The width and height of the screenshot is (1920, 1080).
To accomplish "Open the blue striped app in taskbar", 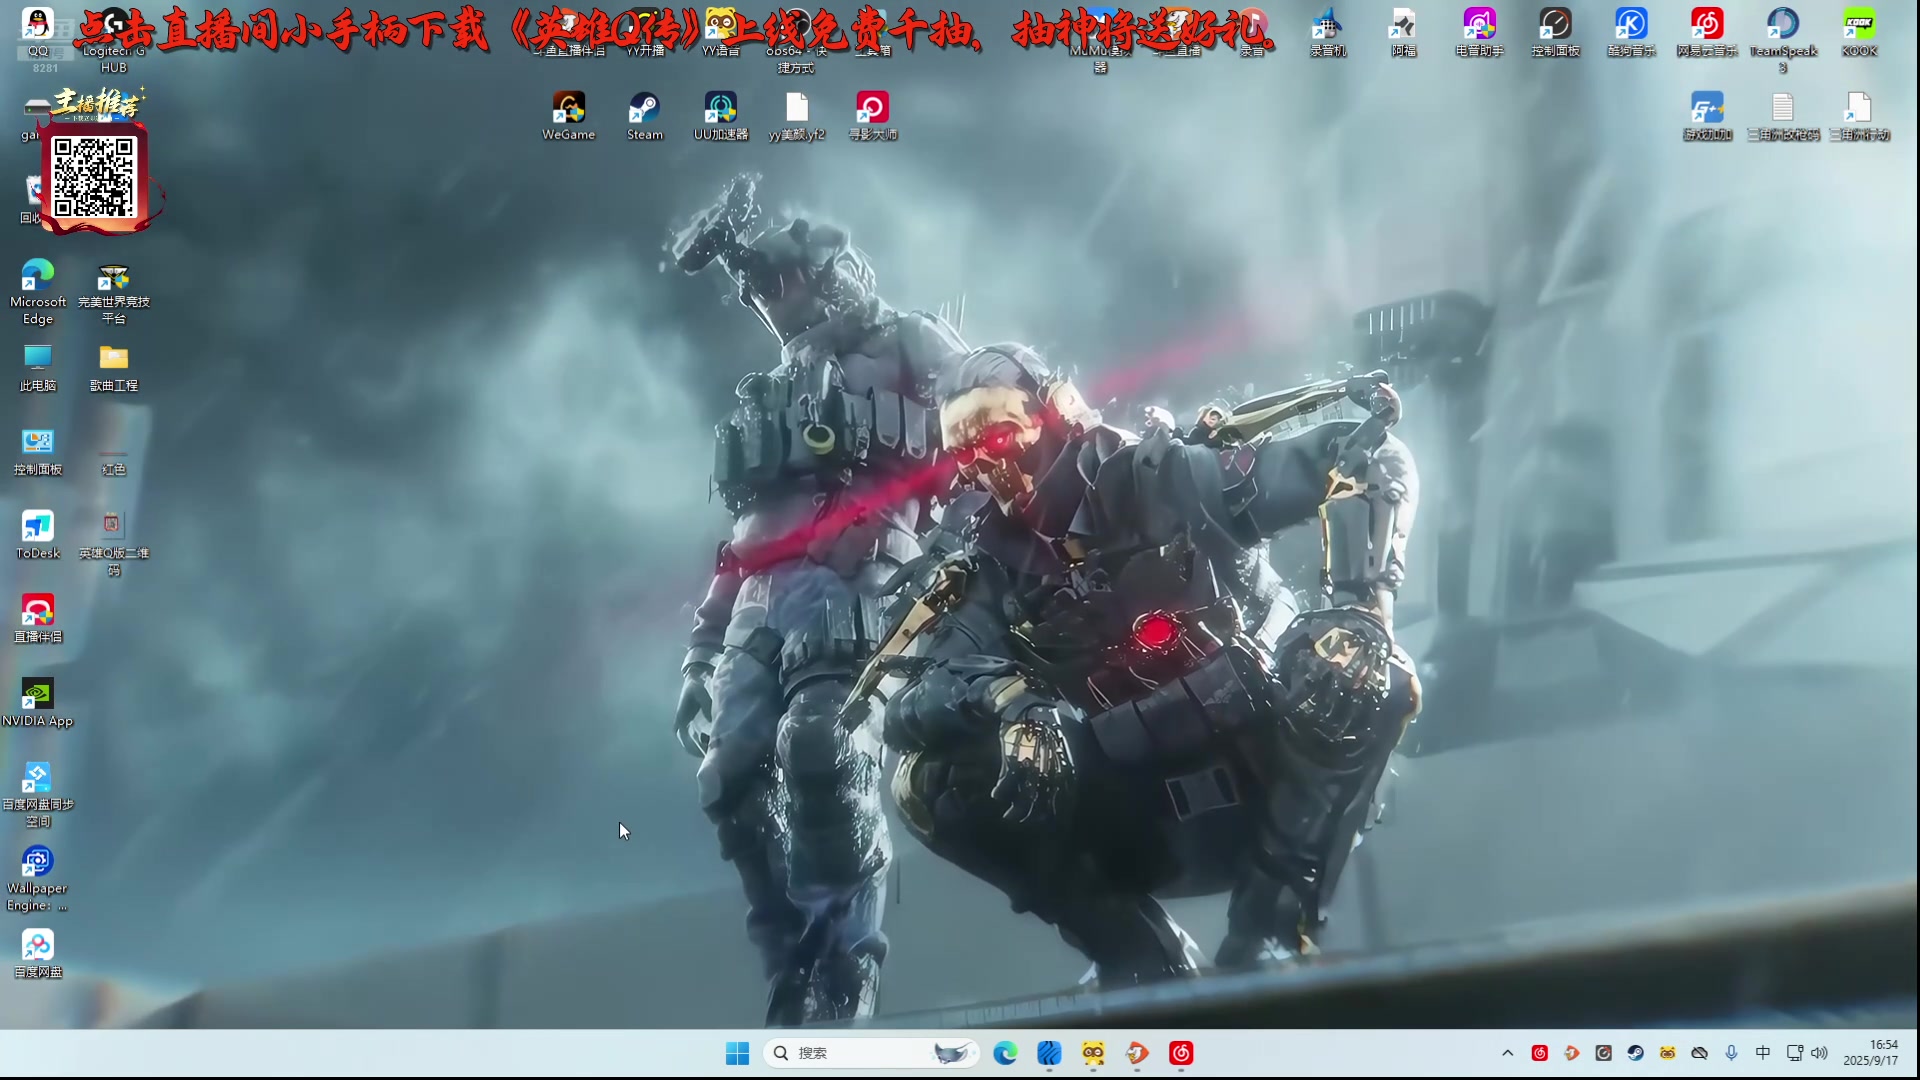I will [x=1049, y=1053].
